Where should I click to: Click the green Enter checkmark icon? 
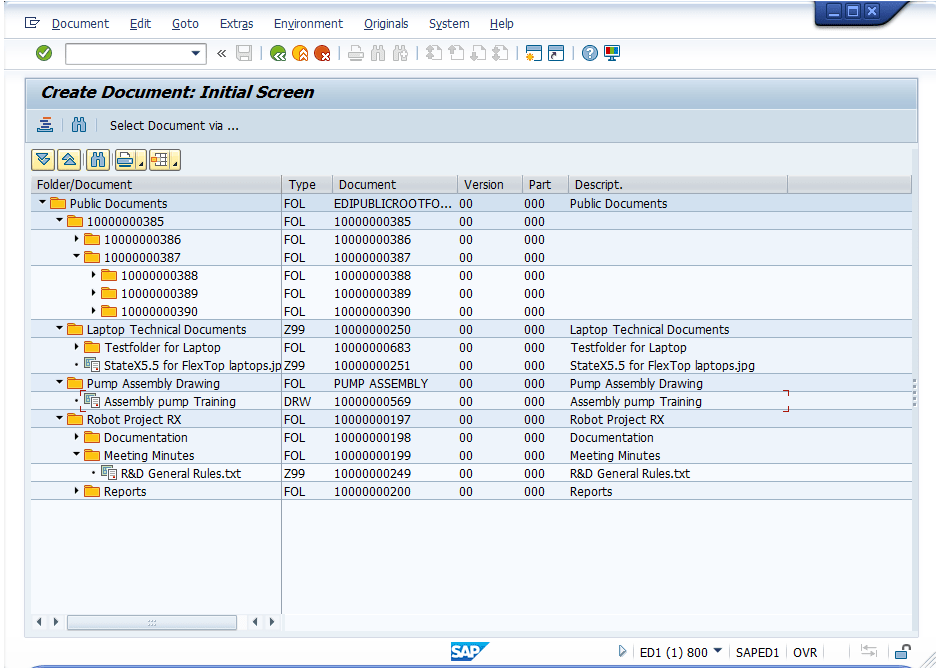44,53
